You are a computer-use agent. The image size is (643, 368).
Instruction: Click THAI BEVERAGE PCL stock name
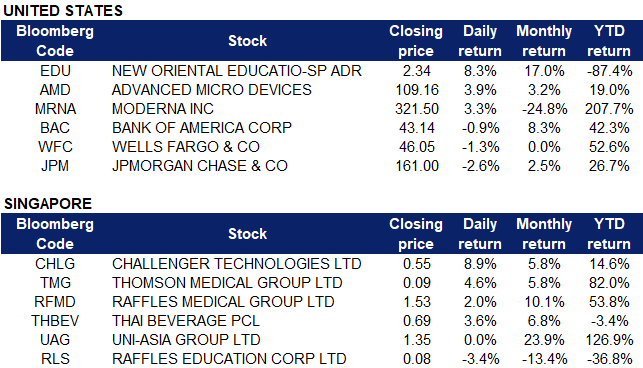coord(186,321)
